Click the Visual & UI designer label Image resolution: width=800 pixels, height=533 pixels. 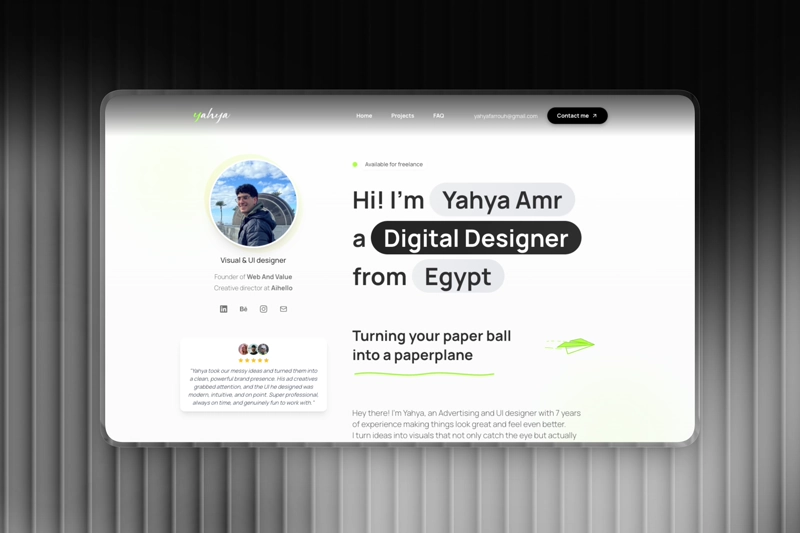pos(253,260)
